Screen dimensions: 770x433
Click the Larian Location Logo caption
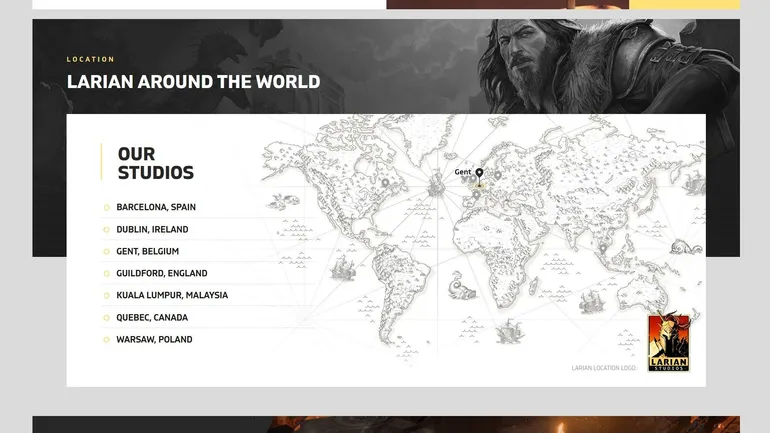[603, 368]
